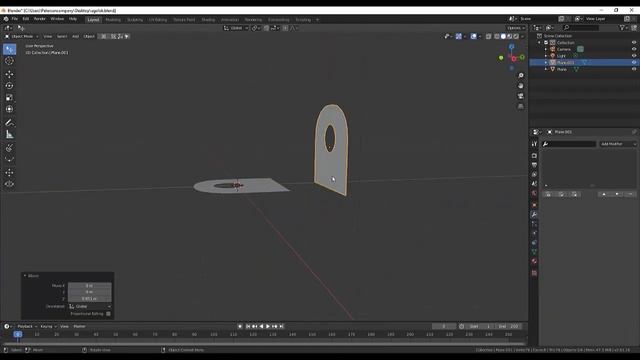Expand the Camera item in outliner

point(546,49)
